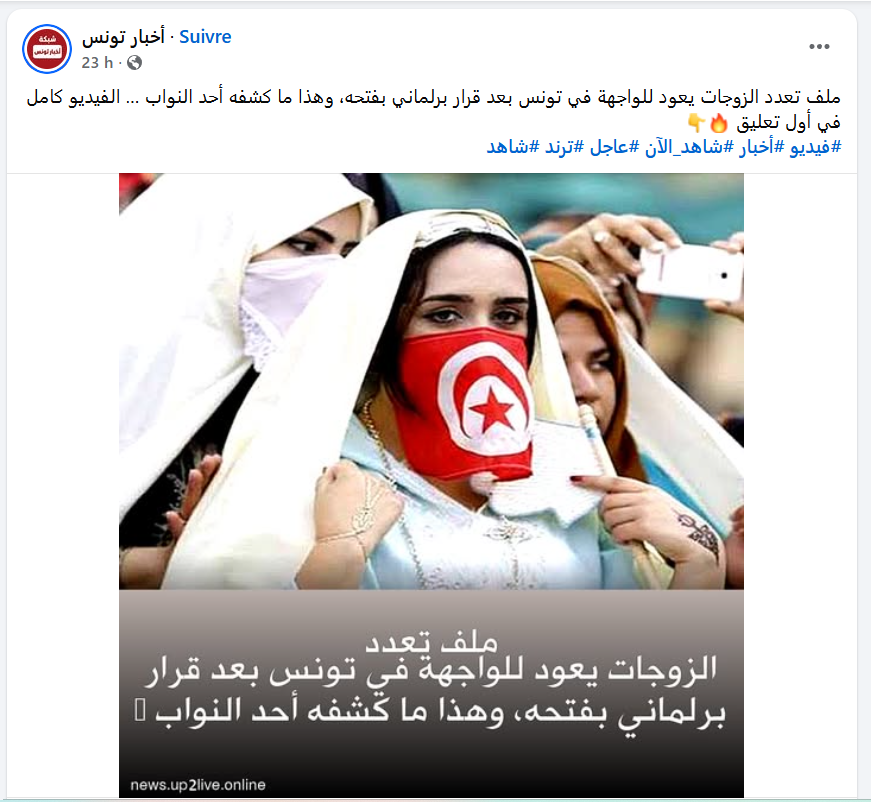Open the #أخبار hashtag
The width and height of the screenshot is (871, 802).
coord(761,147)
